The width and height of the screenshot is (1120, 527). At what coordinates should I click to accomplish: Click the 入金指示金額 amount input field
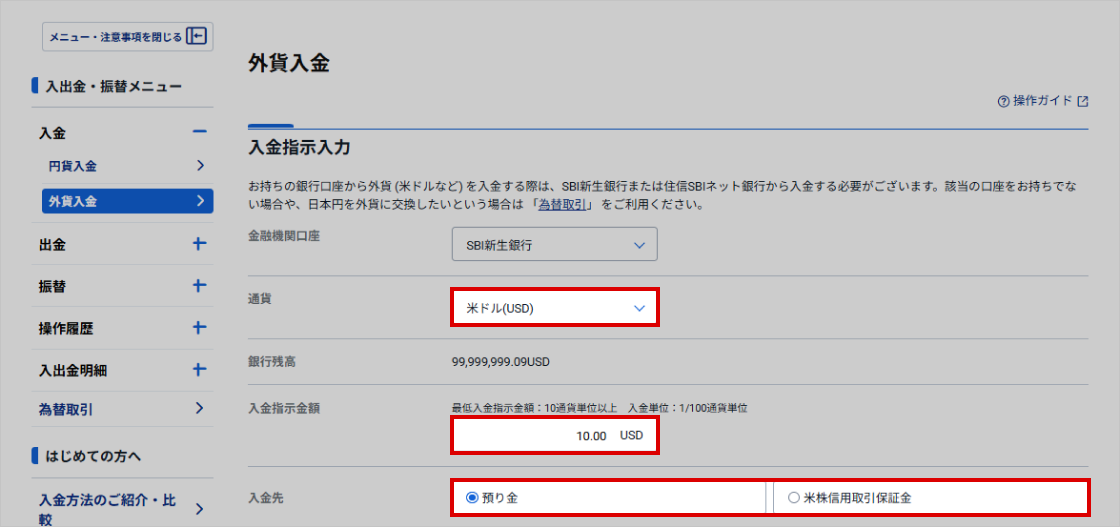[554, 436]
